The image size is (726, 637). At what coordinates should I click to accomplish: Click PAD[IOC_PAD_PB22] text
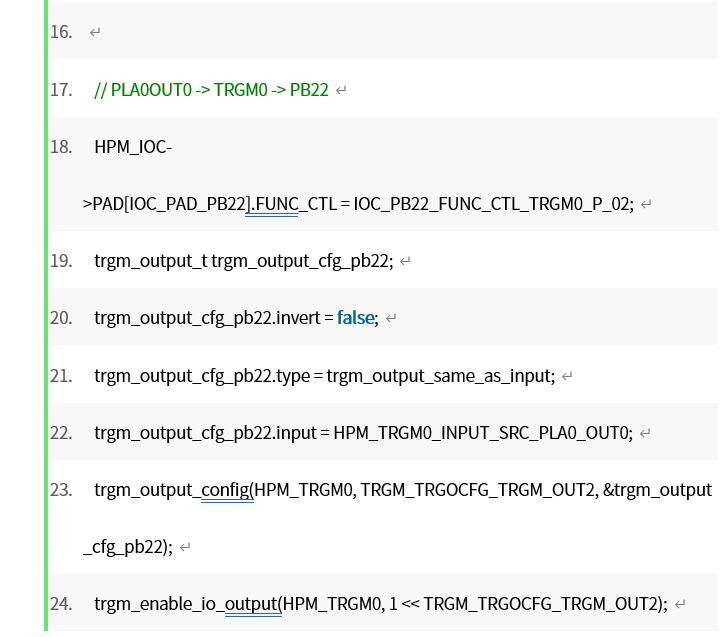171,204
